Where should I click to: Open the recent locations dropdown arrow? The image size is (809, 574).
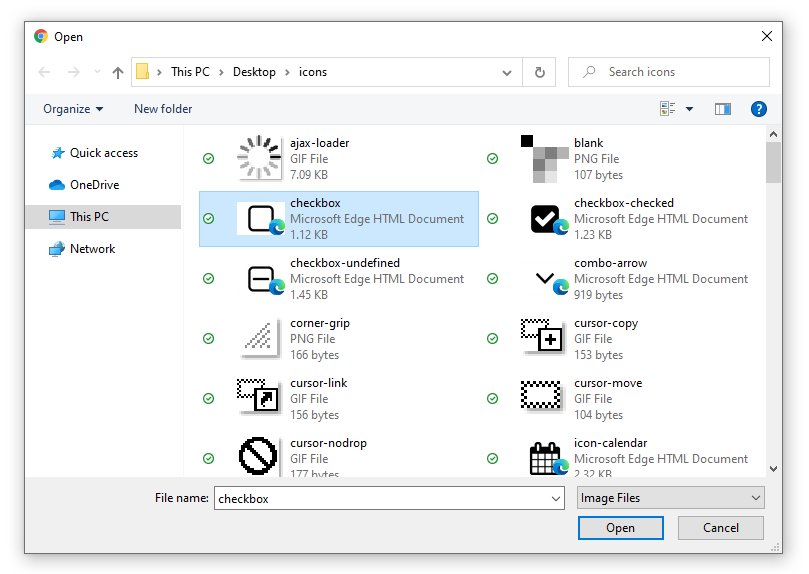pyautogui.click(x=97, y=72)
